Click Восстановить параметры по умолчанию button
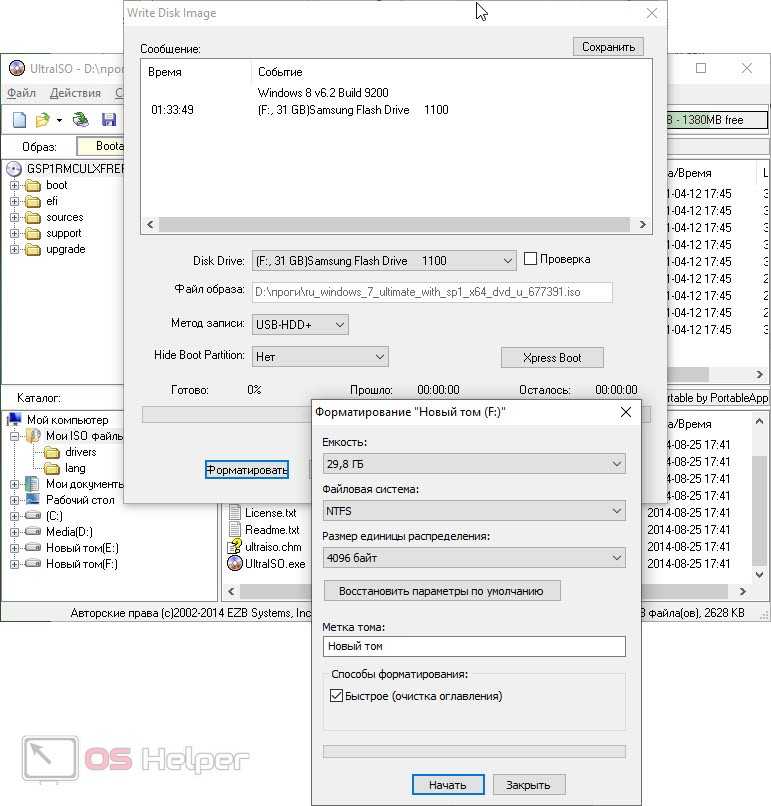The height and width of the screenshot is (806, 771). coord(442,591)
